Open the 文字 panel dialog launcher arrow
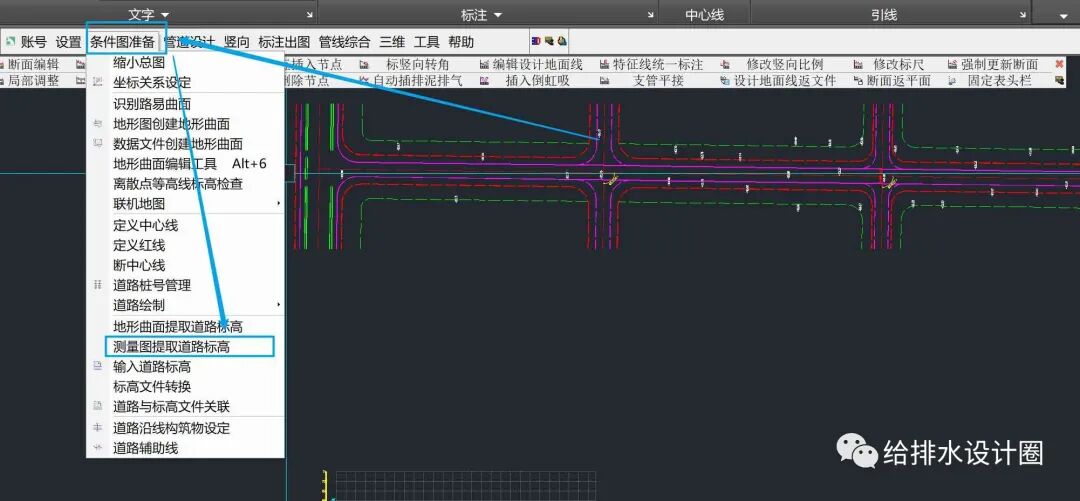The width and height of the screenshot is (1080, 501). pyautogui.click(x=309, y=15)
